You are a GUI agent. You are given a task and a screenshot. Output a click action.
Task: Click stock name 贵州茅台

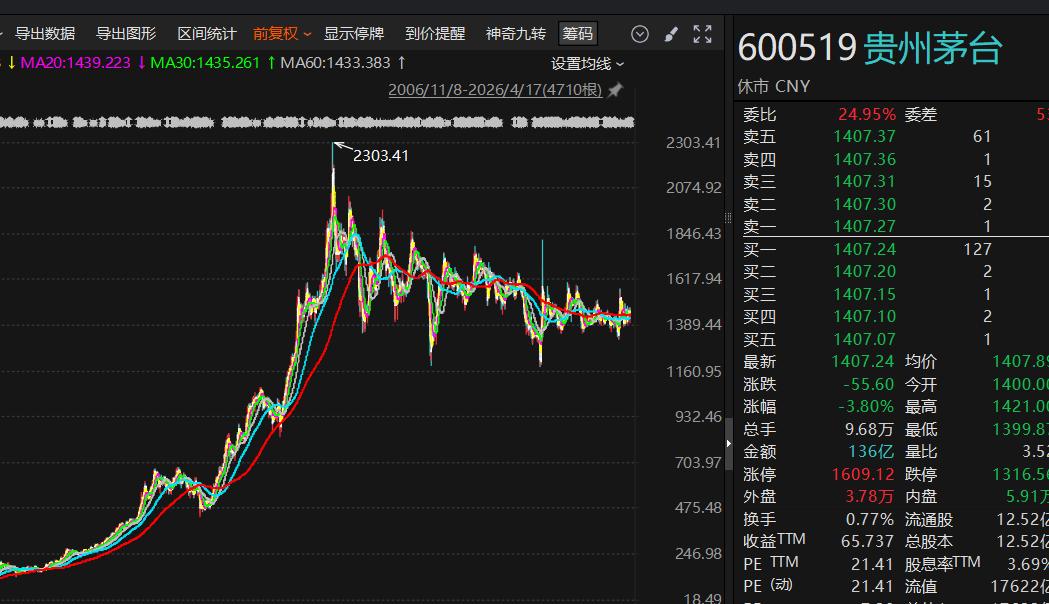tap(933, 48)
